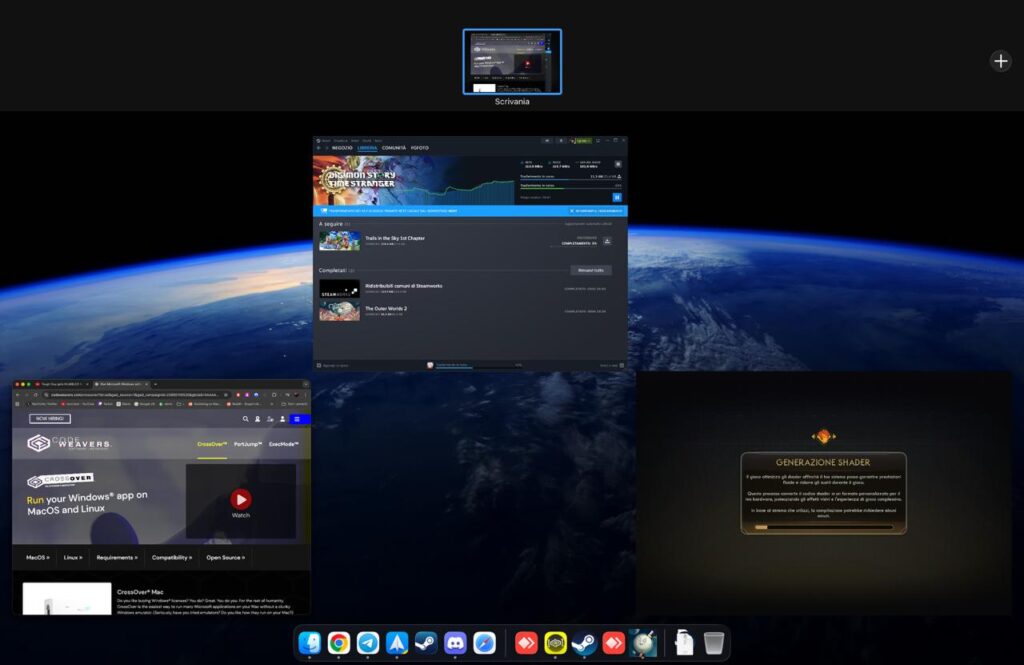Click the yellow CrossOver dock icon

click(x=556, y=643)
